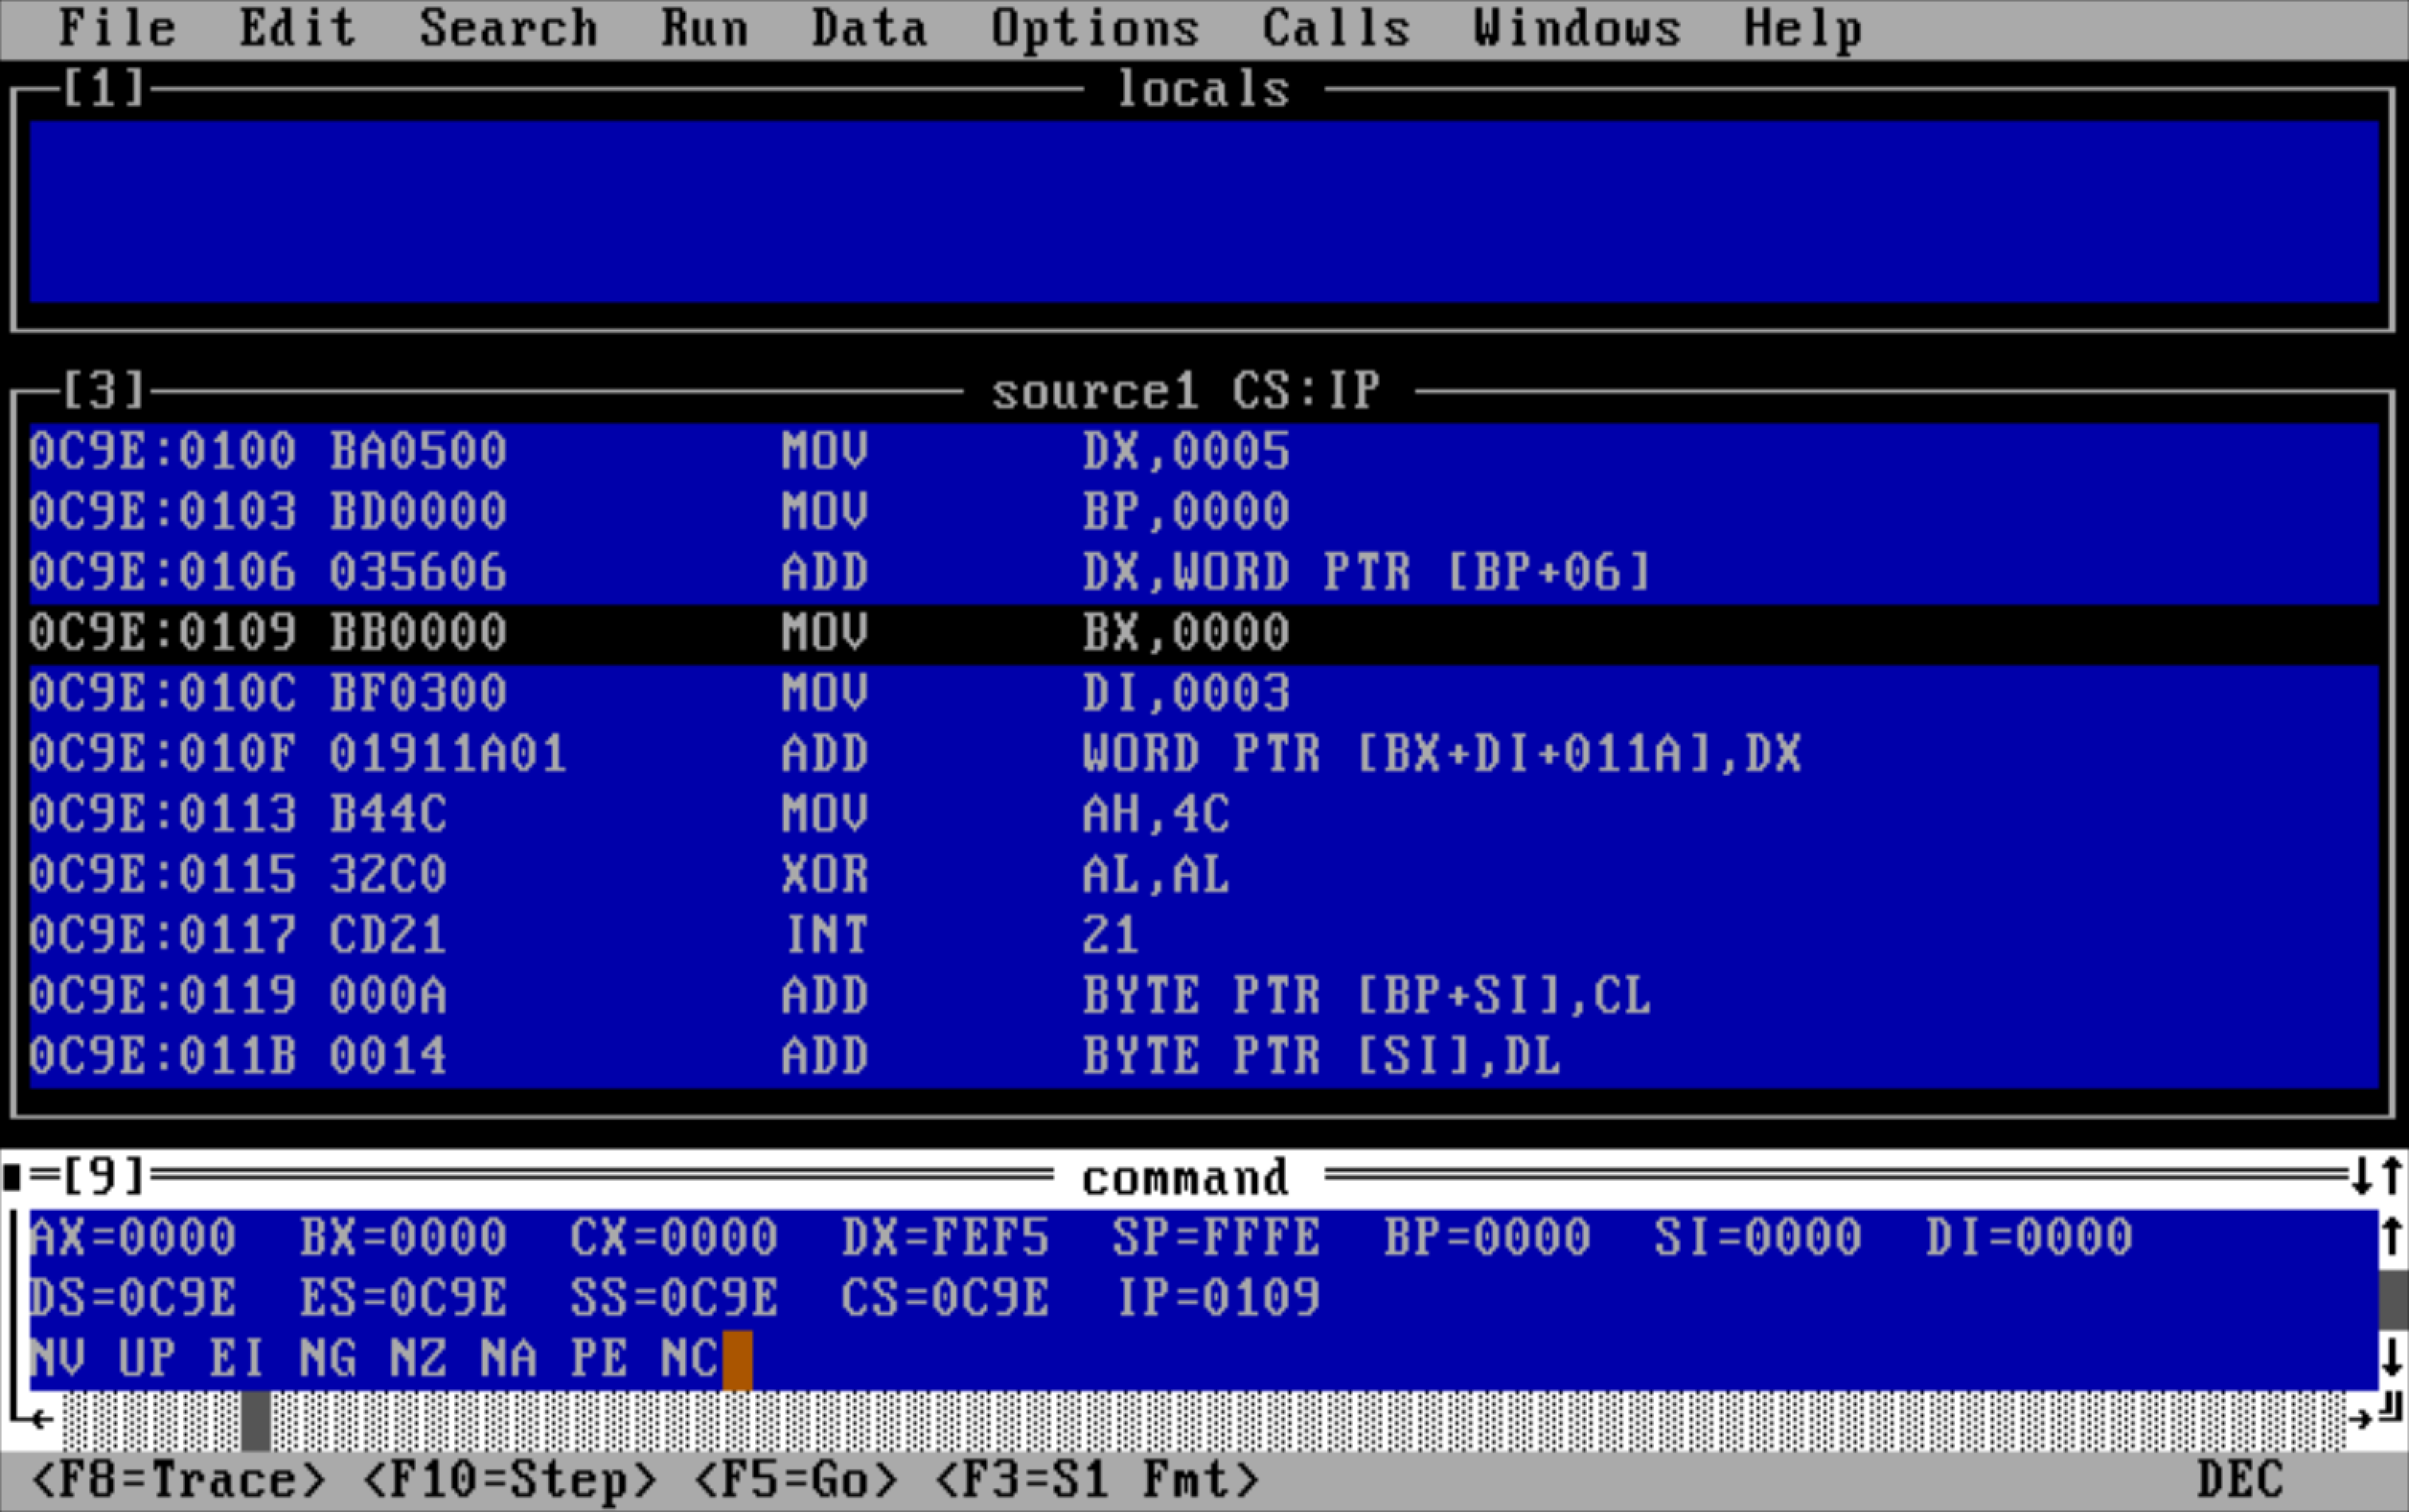Click the command window horizontal scroll thumb
Image resolution: width=2409 pixels, height=1512 pixels.
point(256,1420)
